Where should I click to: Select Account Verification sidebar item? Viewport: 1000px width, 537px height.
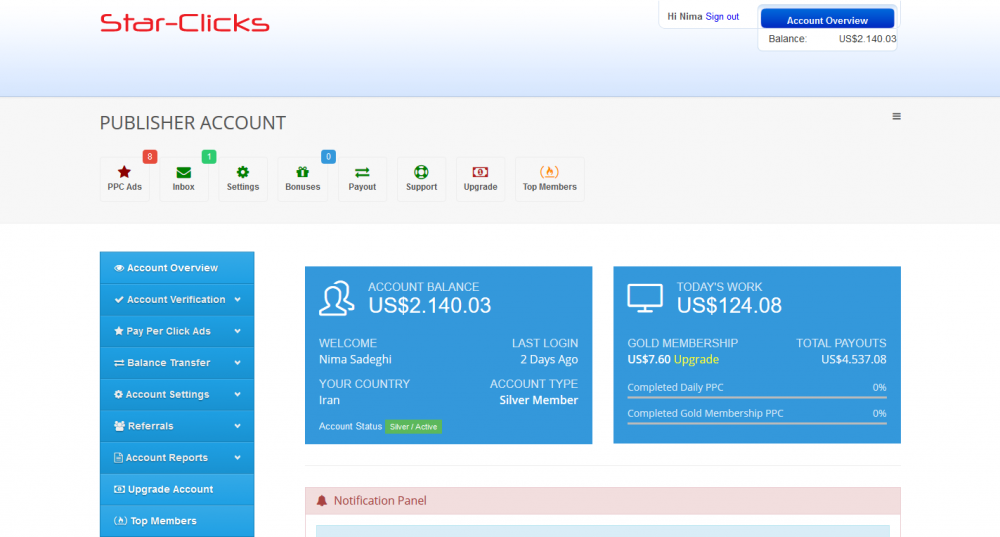pyautogui.click(x=177, y=300)
